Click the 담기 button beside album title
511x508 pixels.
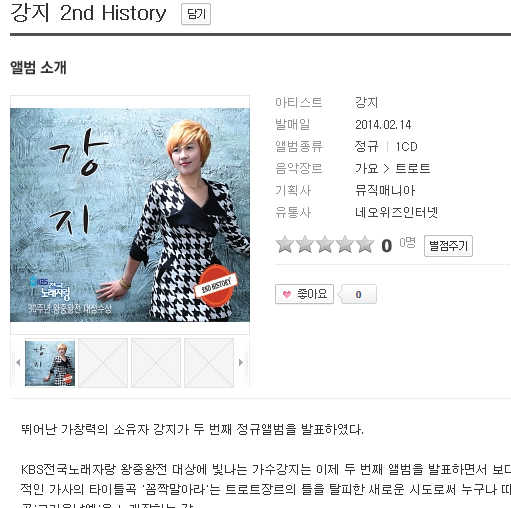pyautogui.click(x=196, y=14)
